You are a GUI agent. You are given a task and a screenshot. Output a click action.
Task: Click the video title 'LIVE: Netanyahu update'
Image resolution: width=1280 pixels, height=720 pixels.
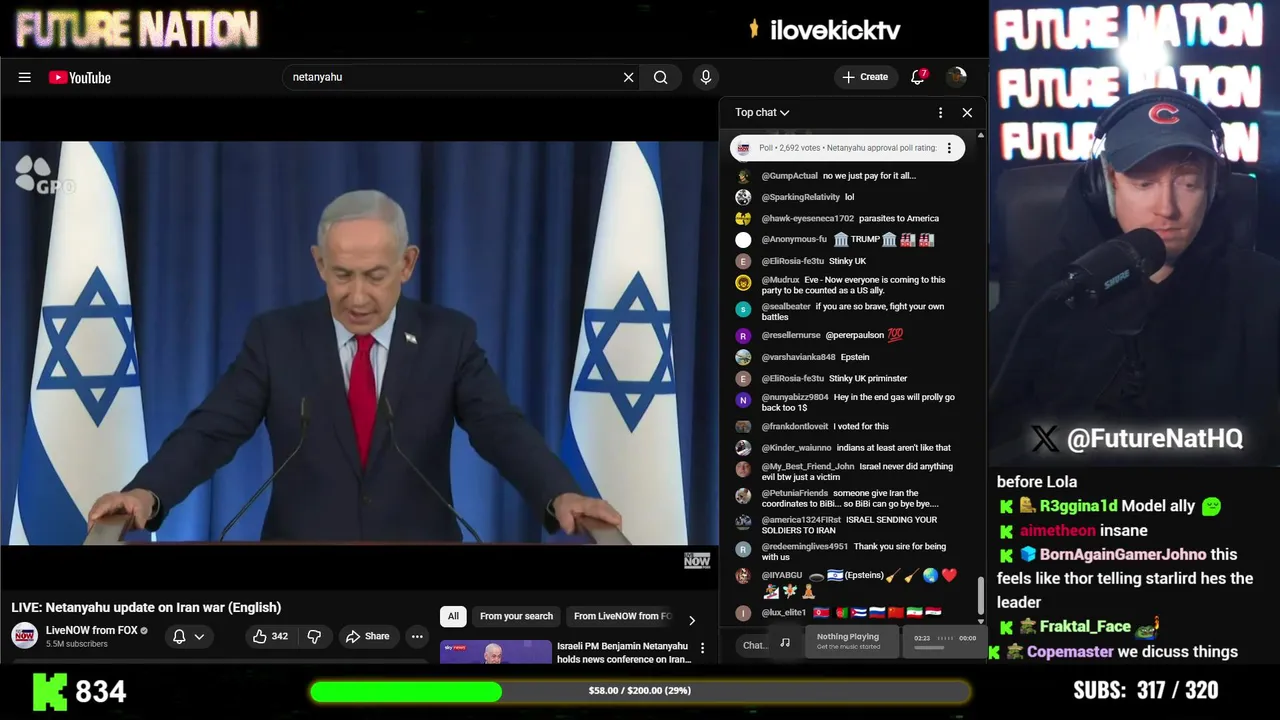point(146,607)
